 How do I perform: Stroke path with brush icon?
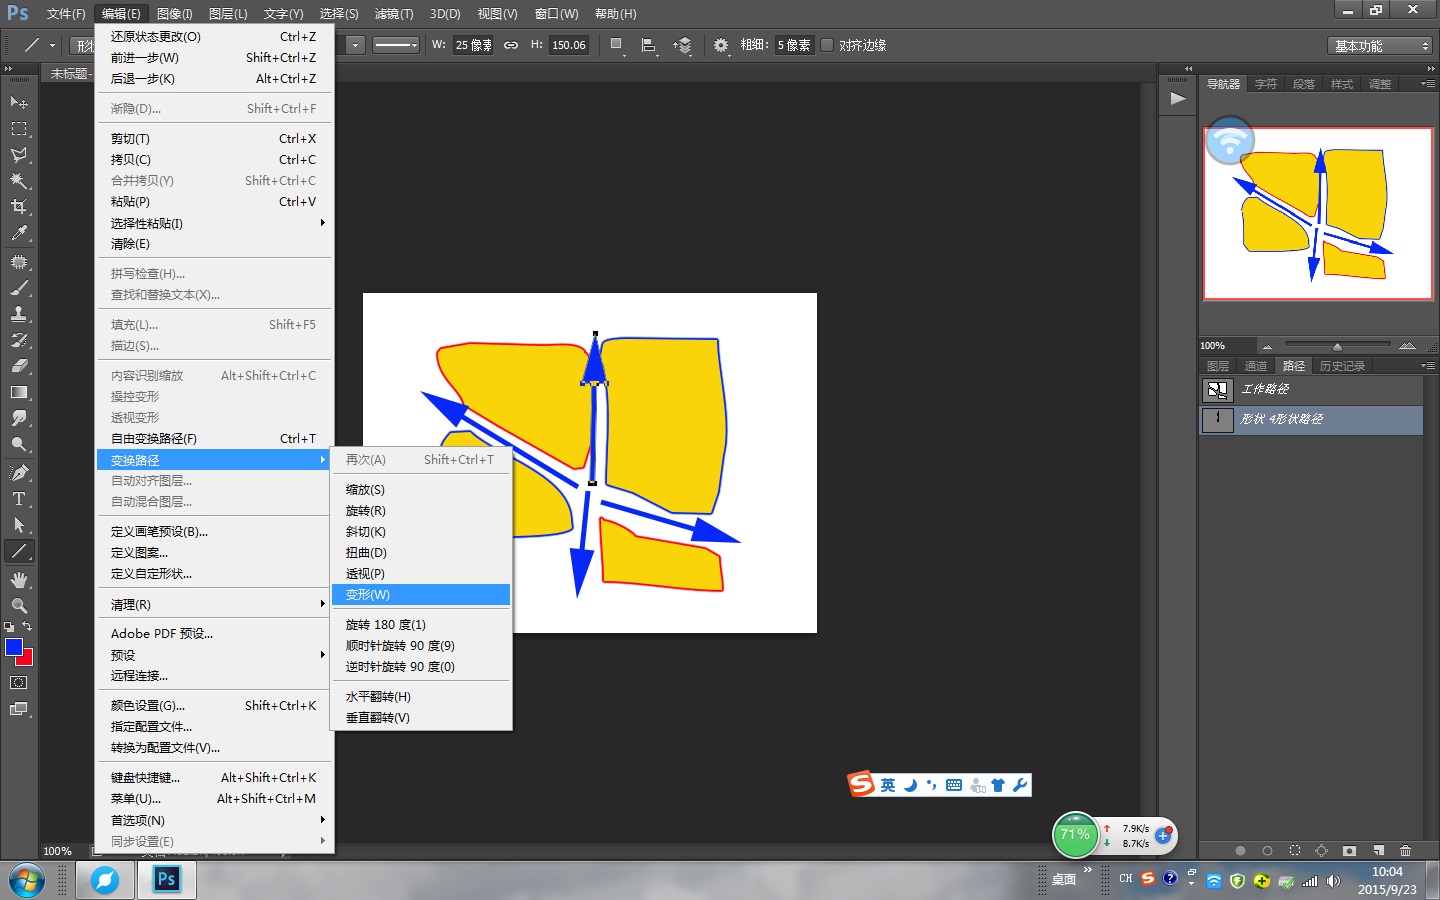pos(1267,851)
